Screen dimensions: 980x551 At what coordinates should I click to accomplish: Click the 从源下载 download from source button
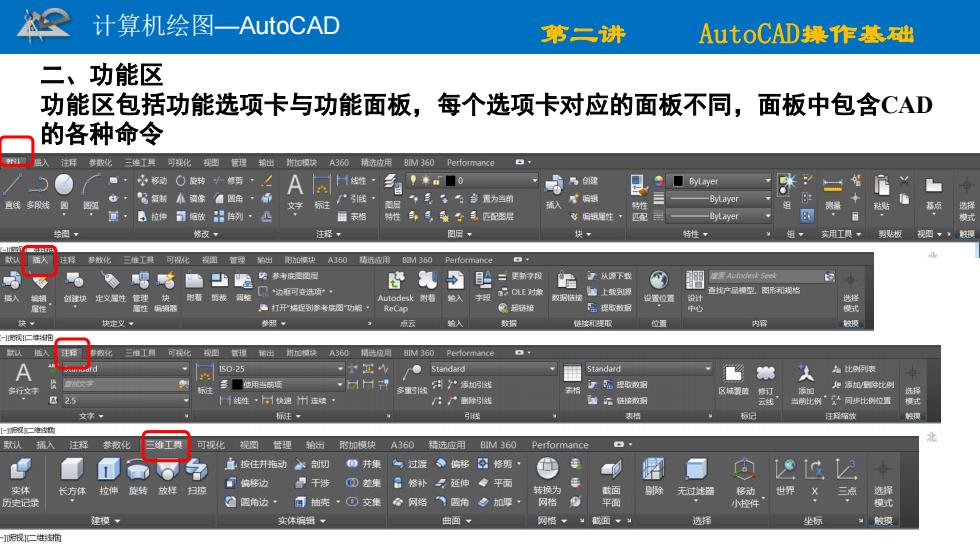click(609, 276)
